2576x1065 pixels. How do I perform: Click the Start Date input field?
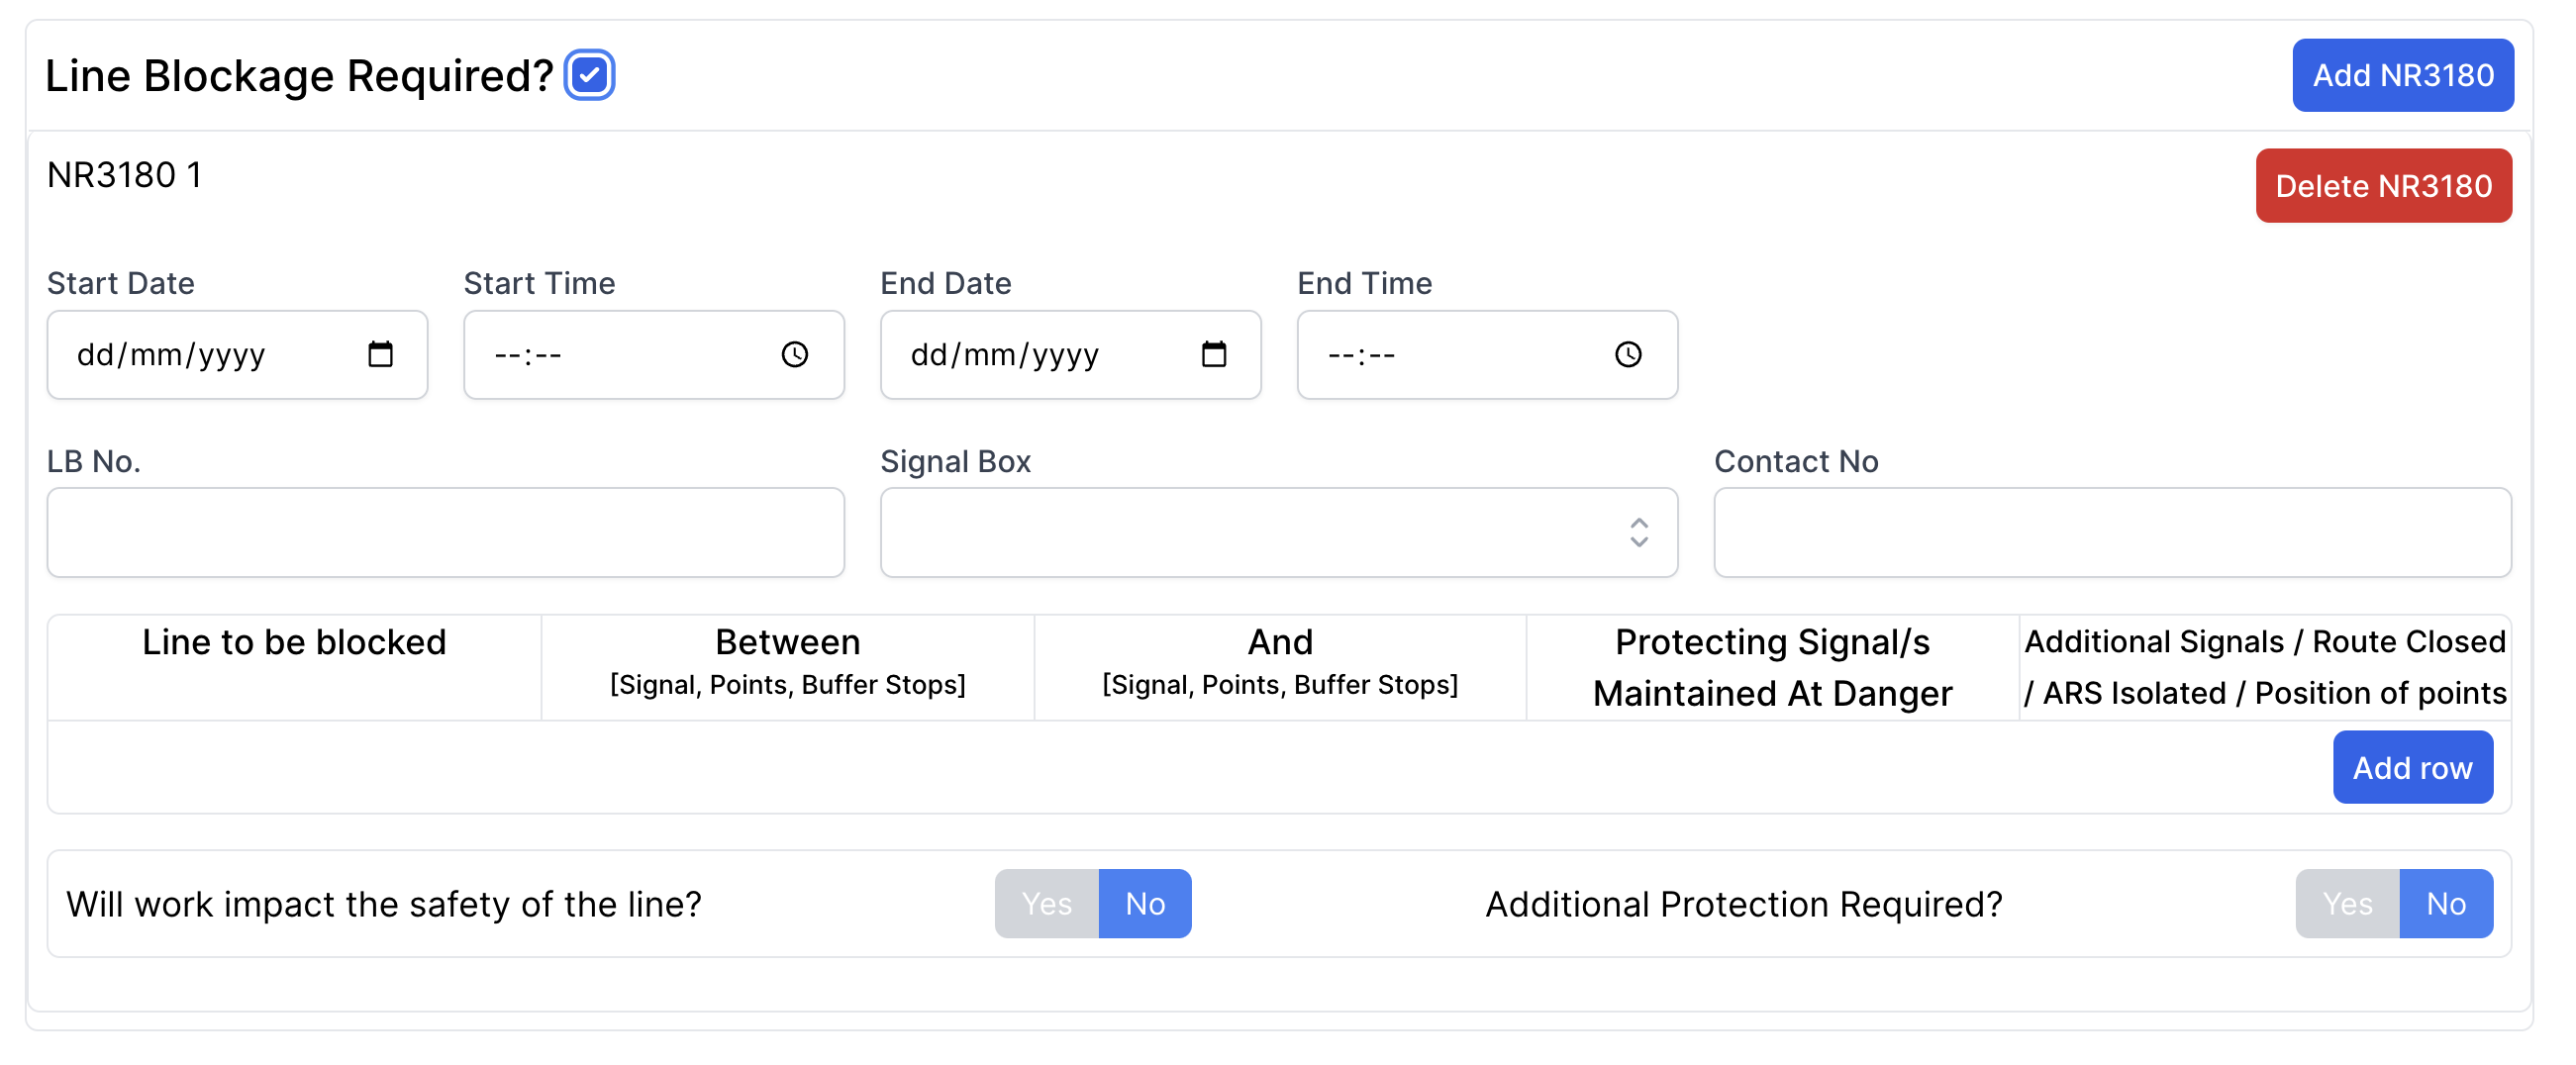click(200, 354)
